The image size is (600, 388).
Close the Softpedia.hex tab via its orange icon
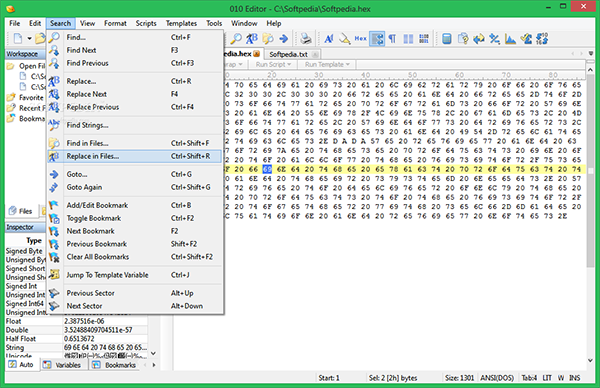(x=256, y=54)
